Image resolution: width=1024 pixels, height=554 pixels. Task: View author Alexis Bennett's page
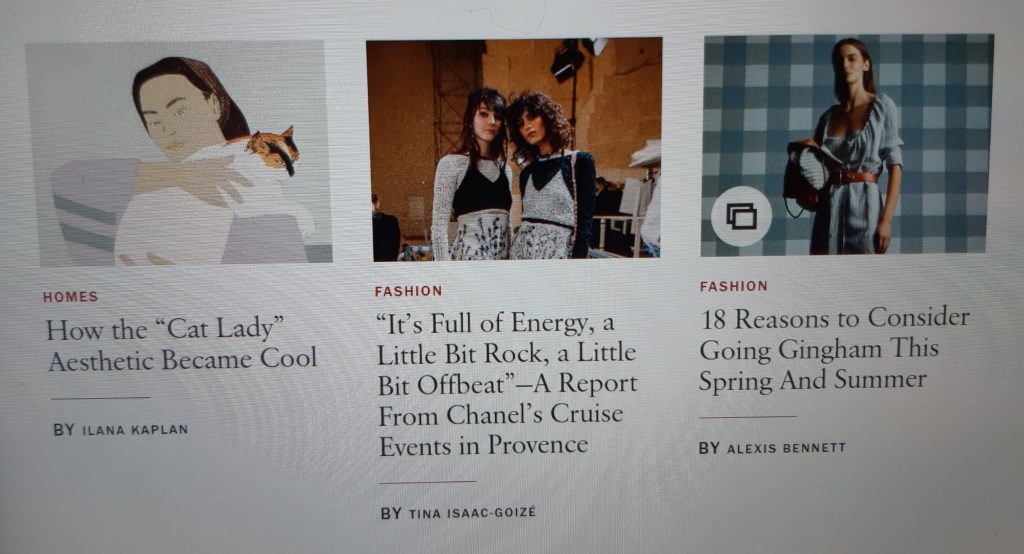coord(786,448)
